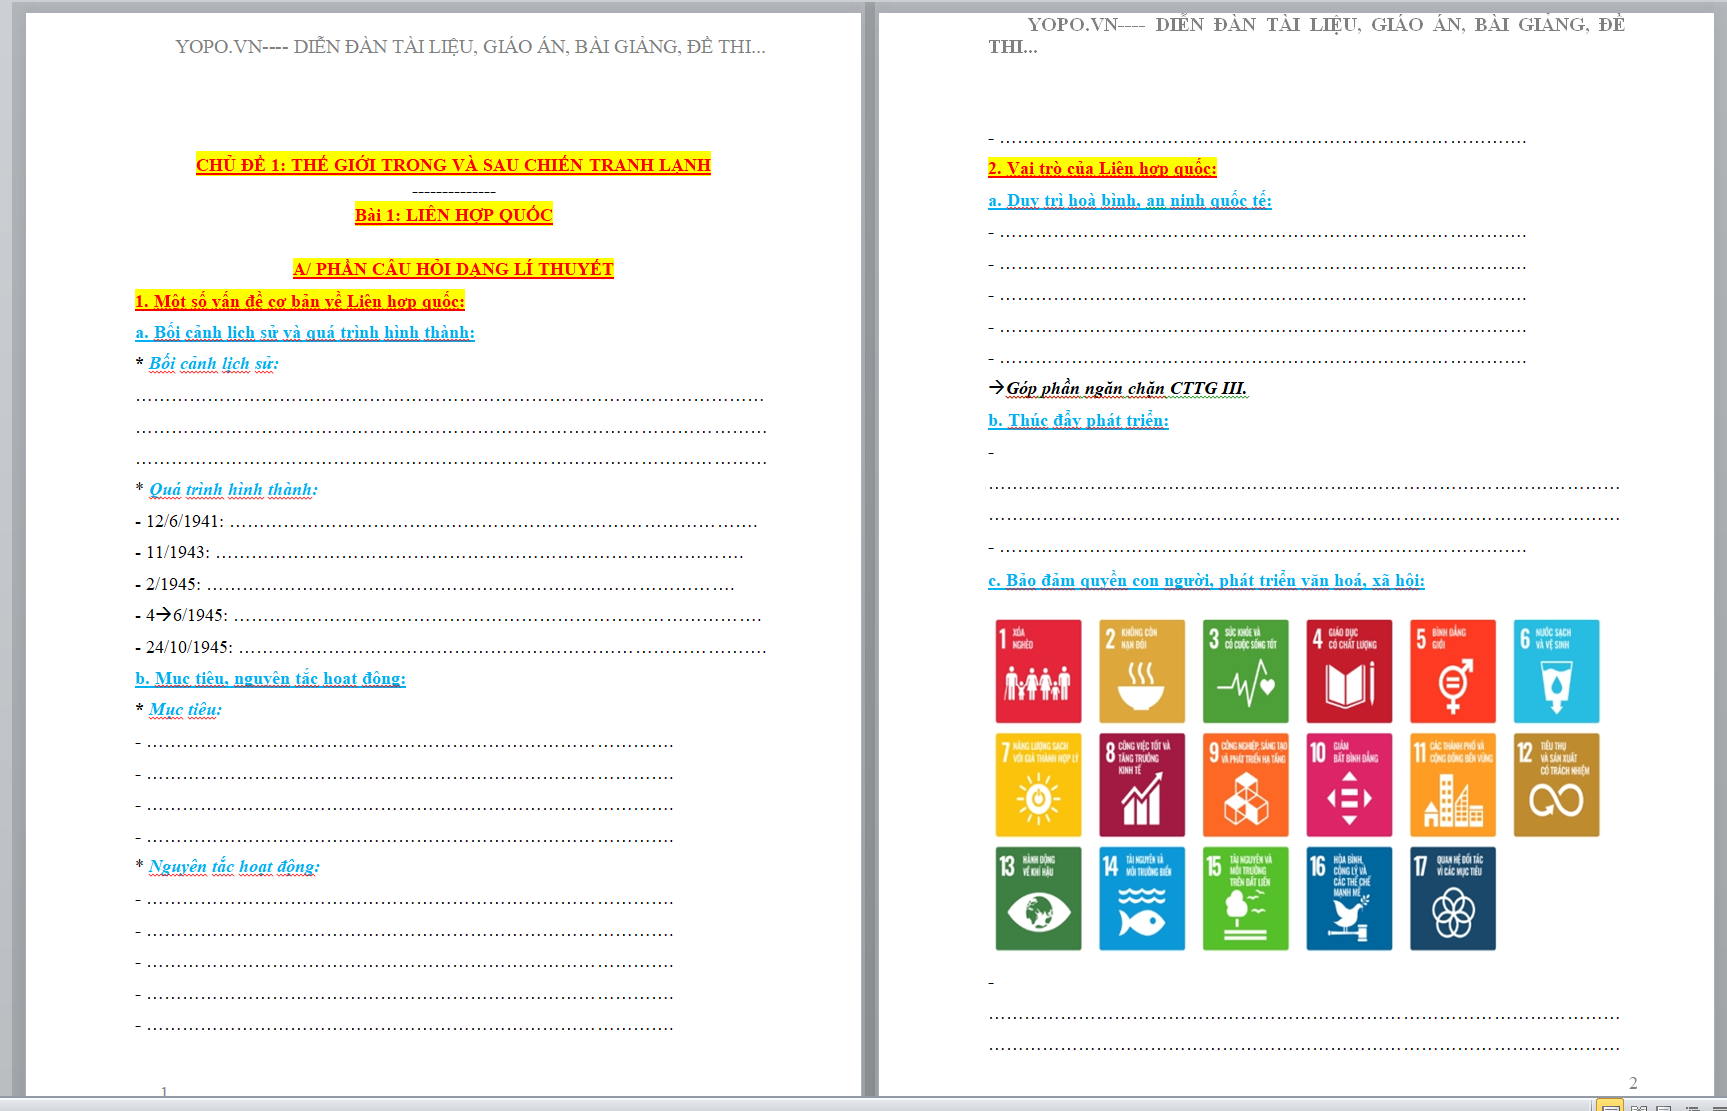This screenshot has height=1111, width=1727.
Task: Click the italic '* Bối cảnh lịch sử:' line
Action: tap(207, 364)
